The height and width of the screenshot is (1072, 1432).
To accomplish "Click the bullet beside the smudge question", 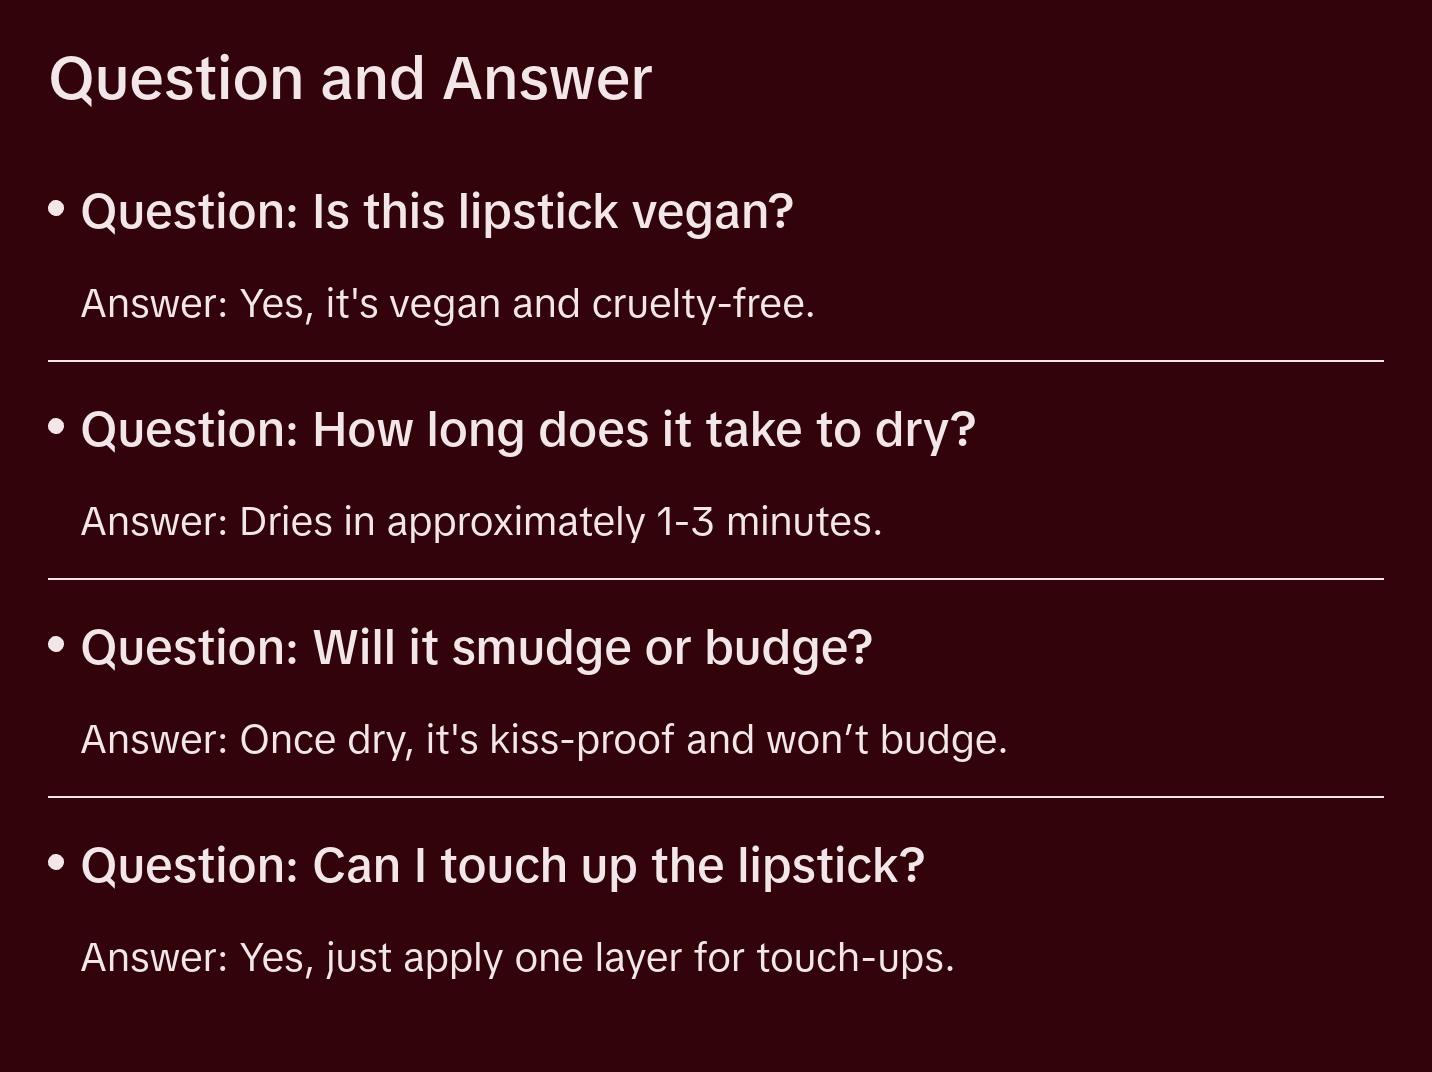I will pyautogui.click(x=57, y=645).
